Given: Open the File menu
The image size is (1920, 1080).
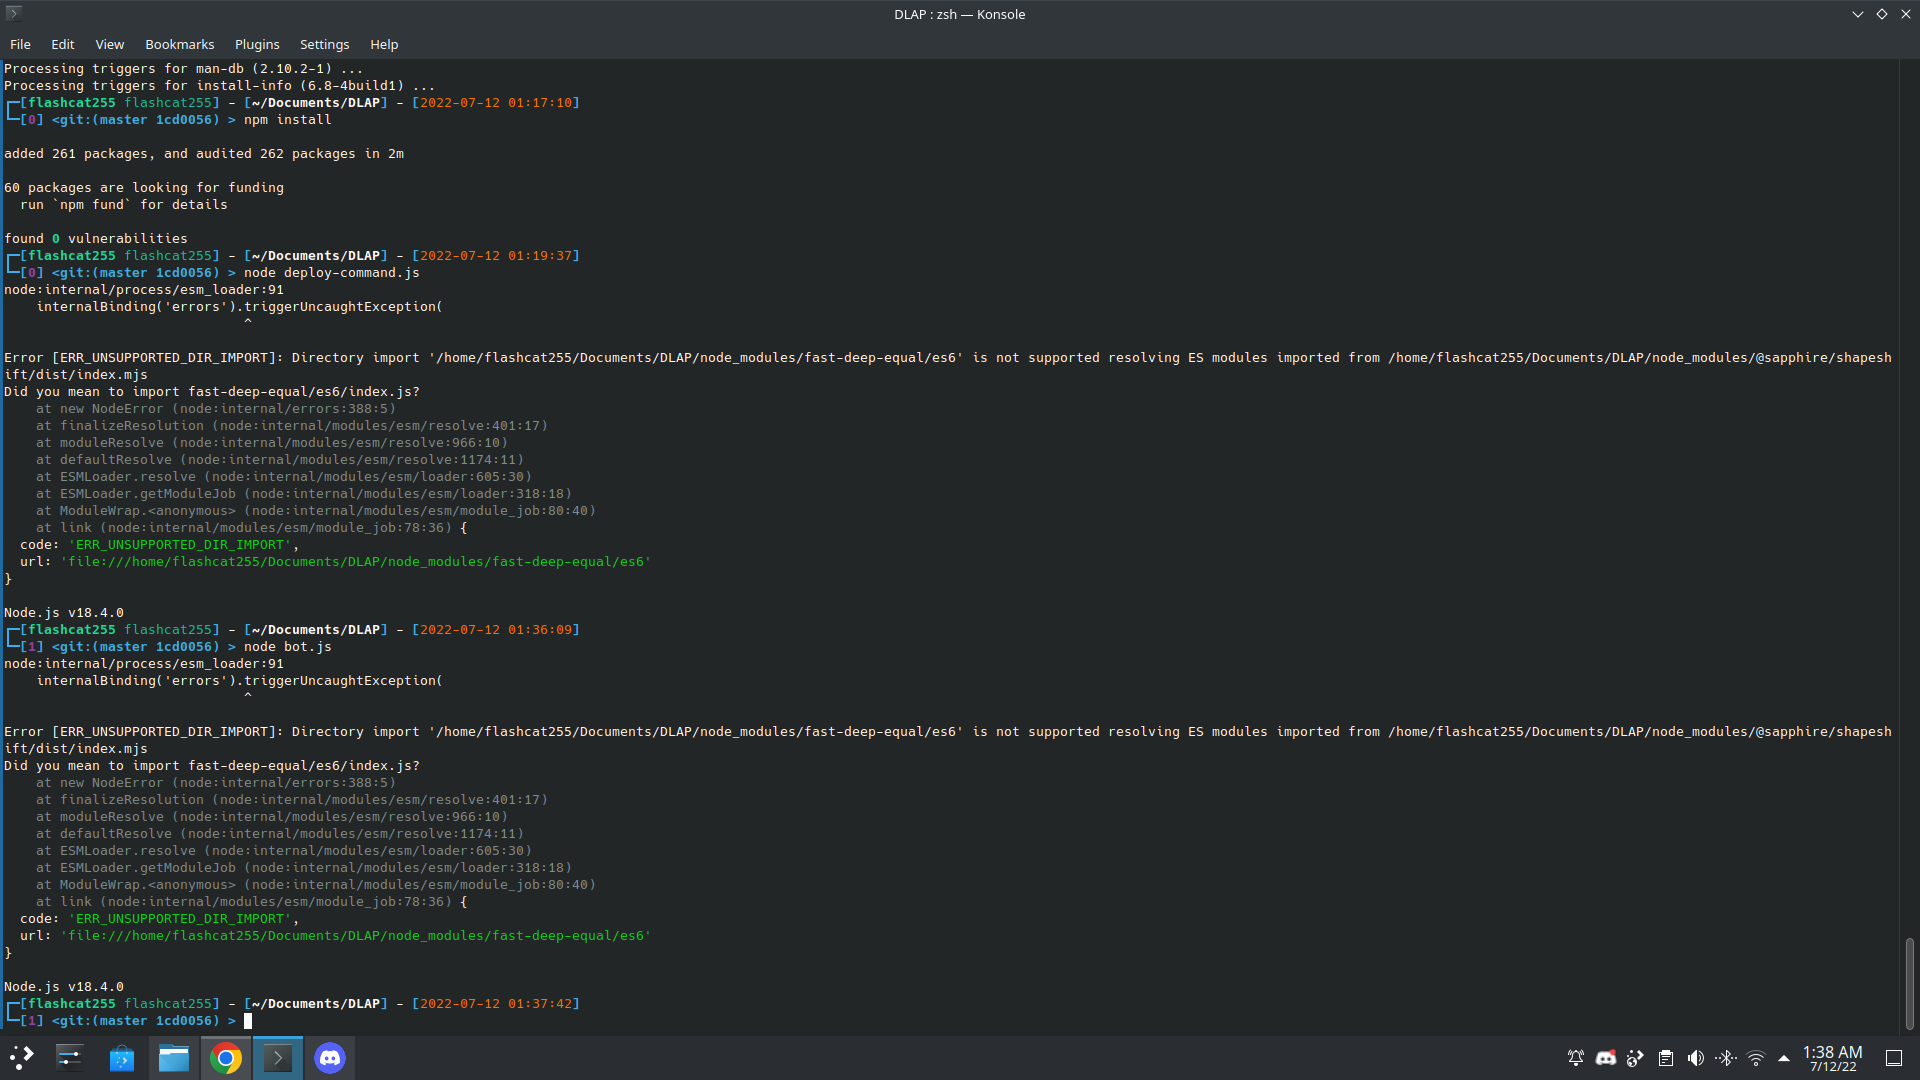Looking at the screenshot, I should pyautogui.click(x=20, y=45).
